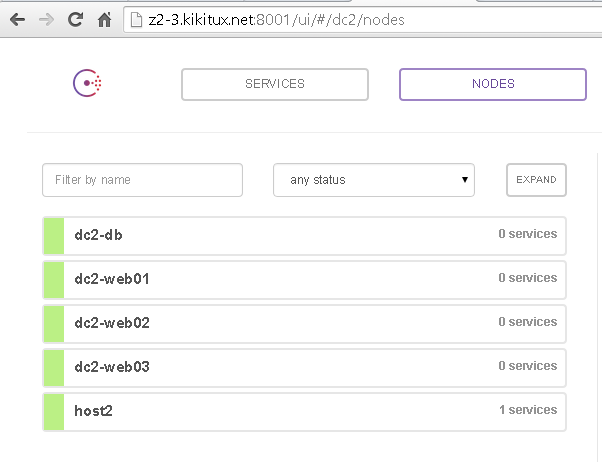Screen dimensions: 602x462
Task: Click host2's green status bar
Action: coord(54,412)
